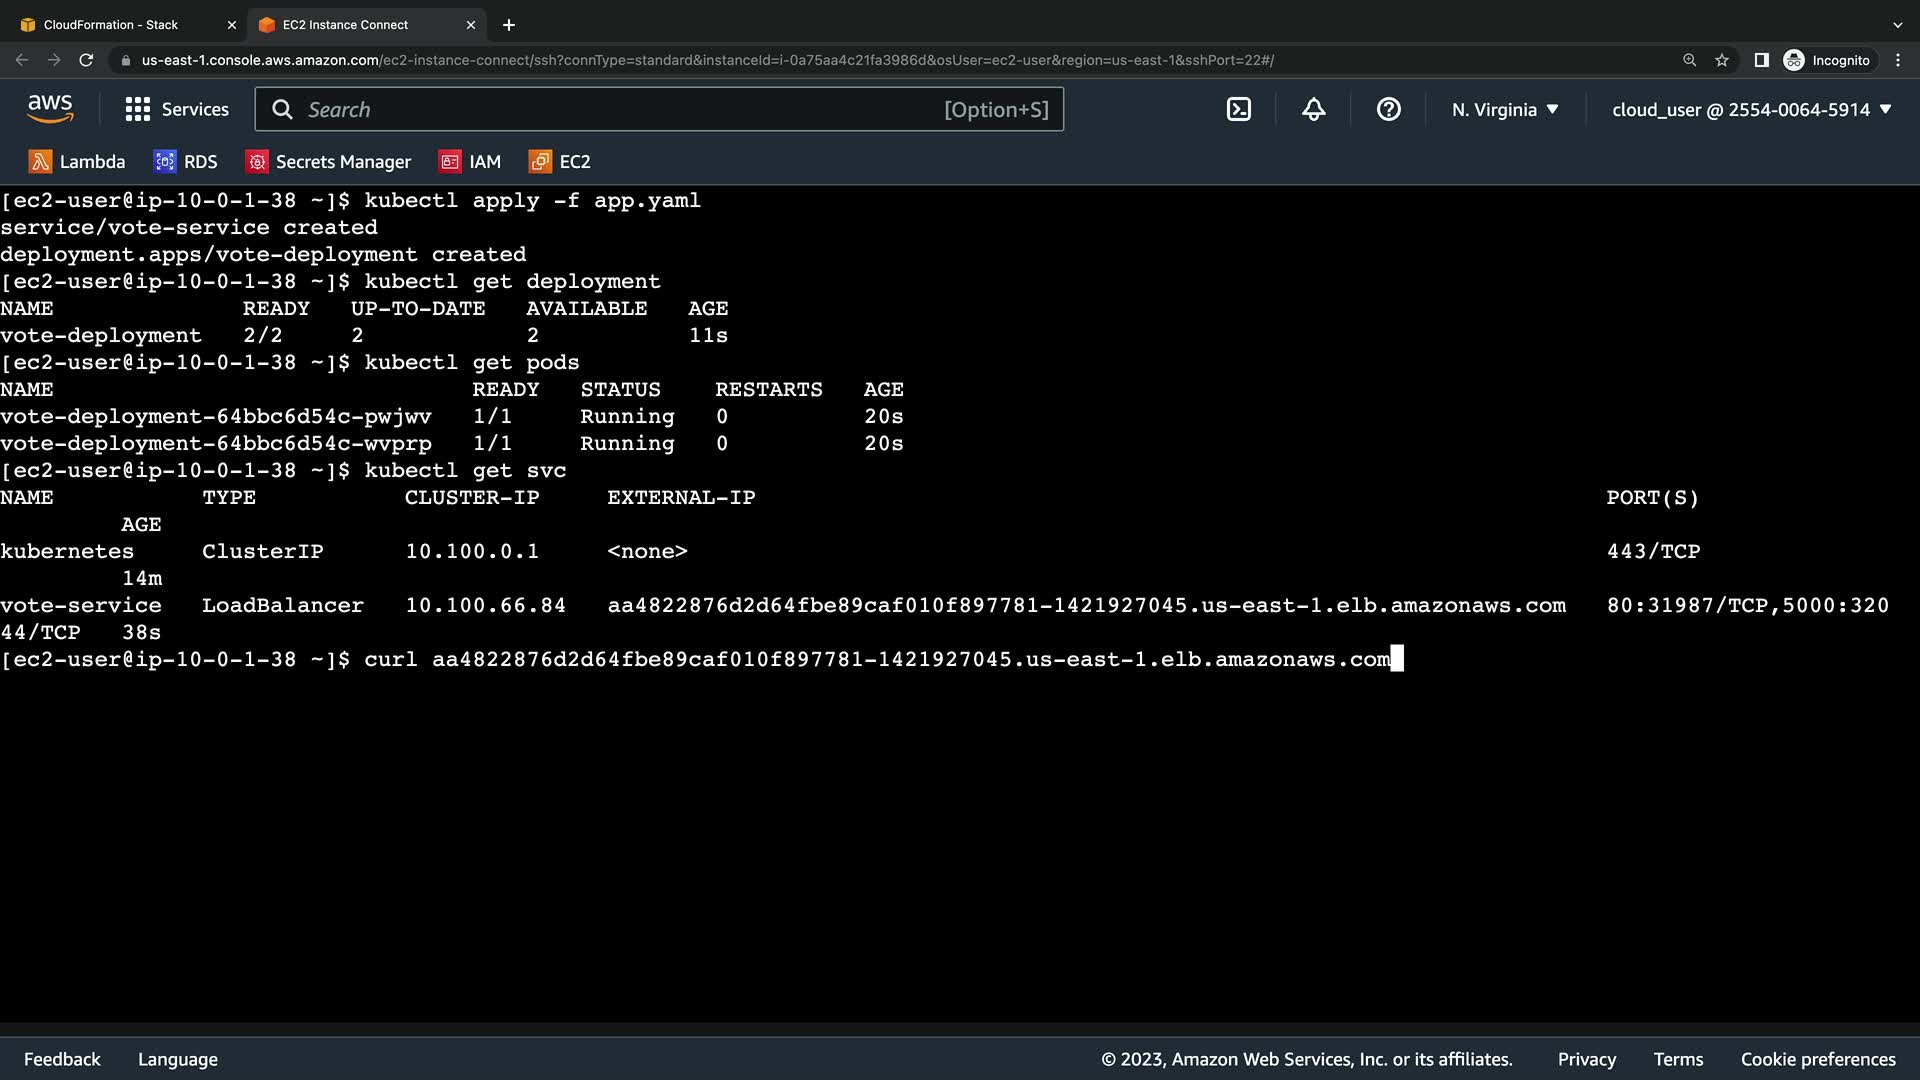Toggle the browser side panel icon
1920x1080 pixels.
(1761, 60)
